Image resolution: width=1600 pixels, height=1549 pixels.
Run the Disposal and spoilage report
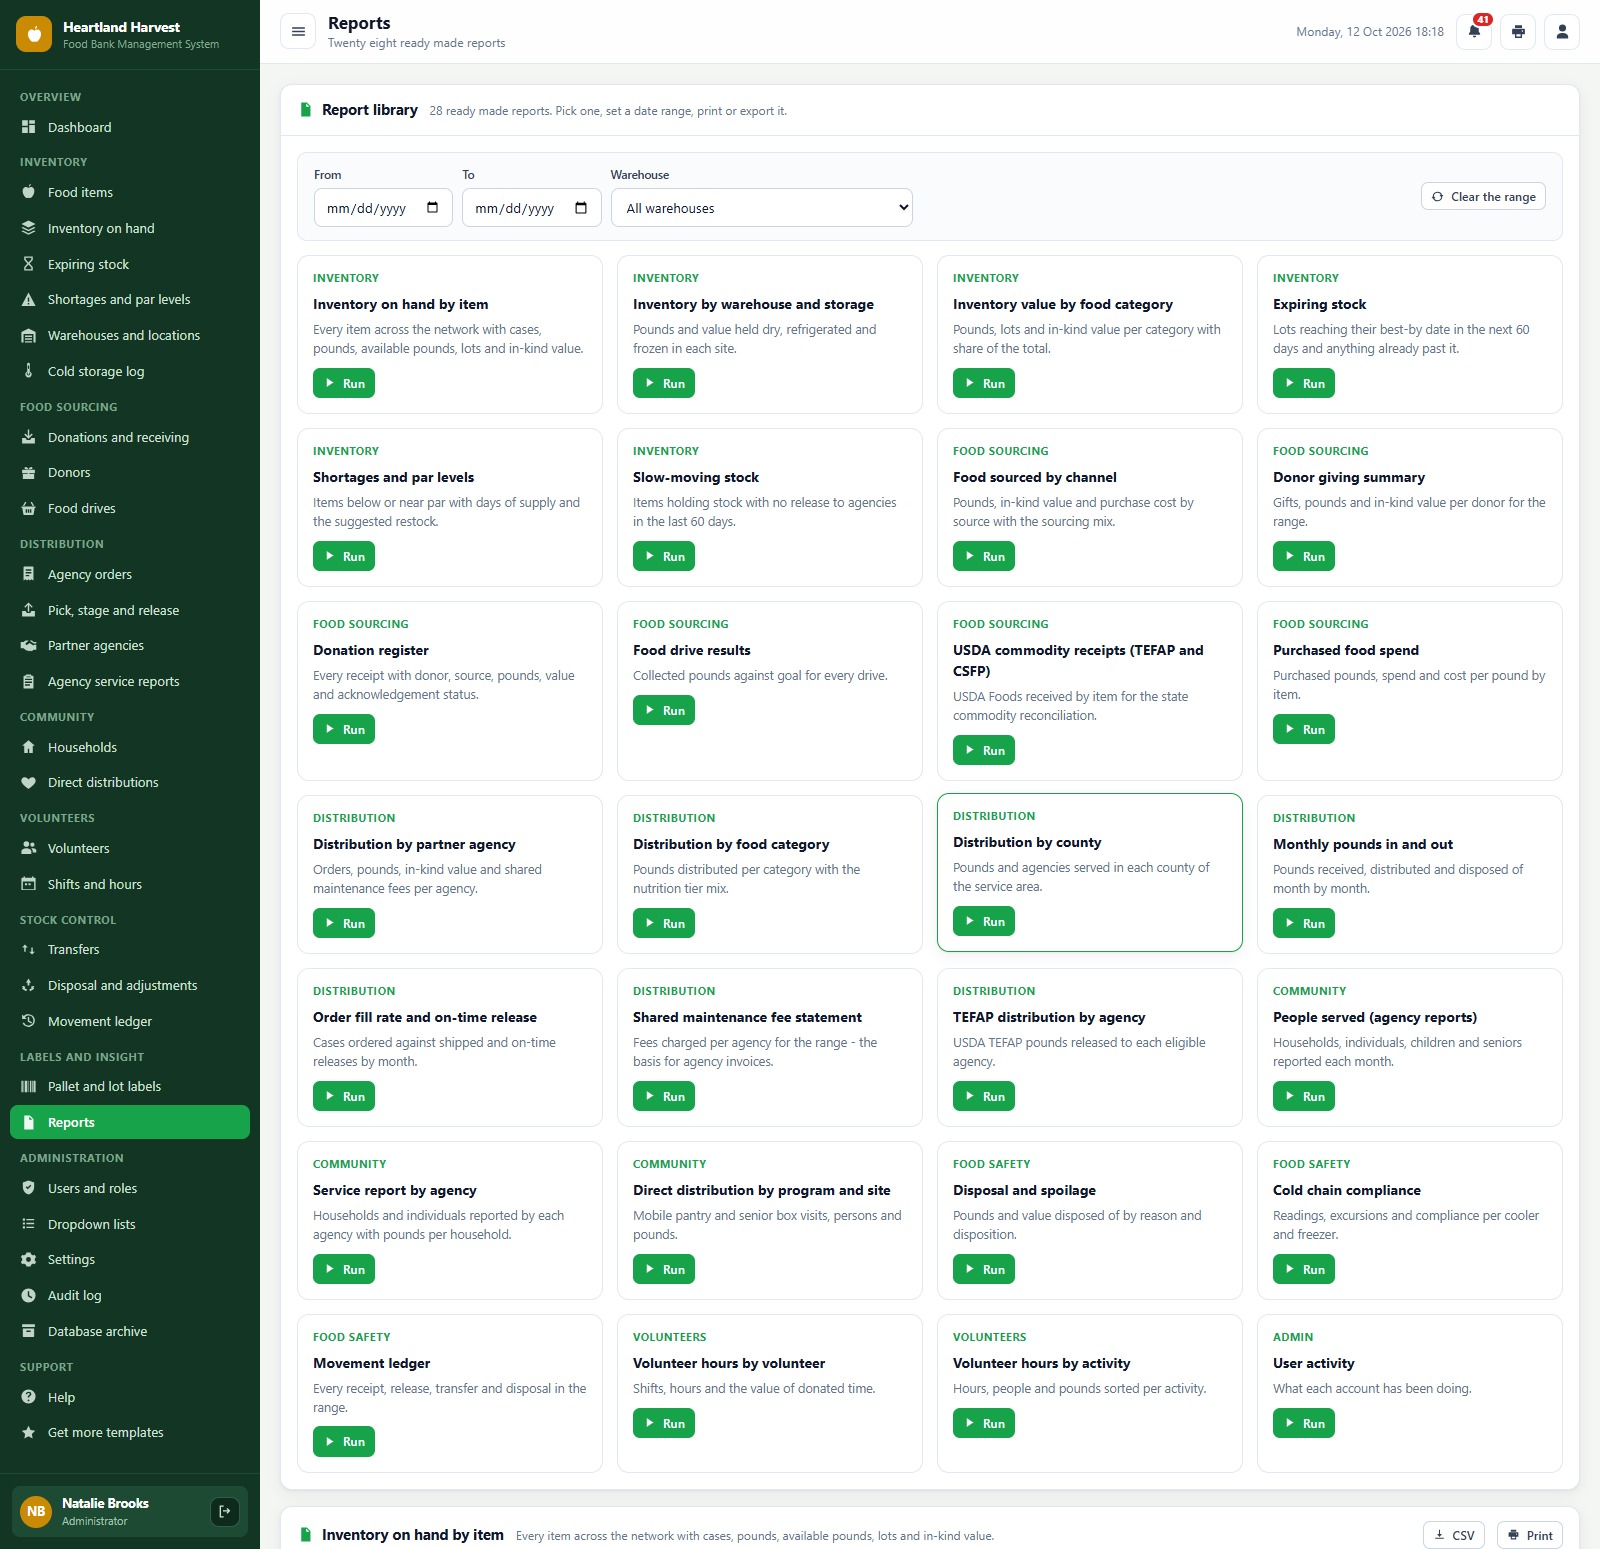[984, 1269]
